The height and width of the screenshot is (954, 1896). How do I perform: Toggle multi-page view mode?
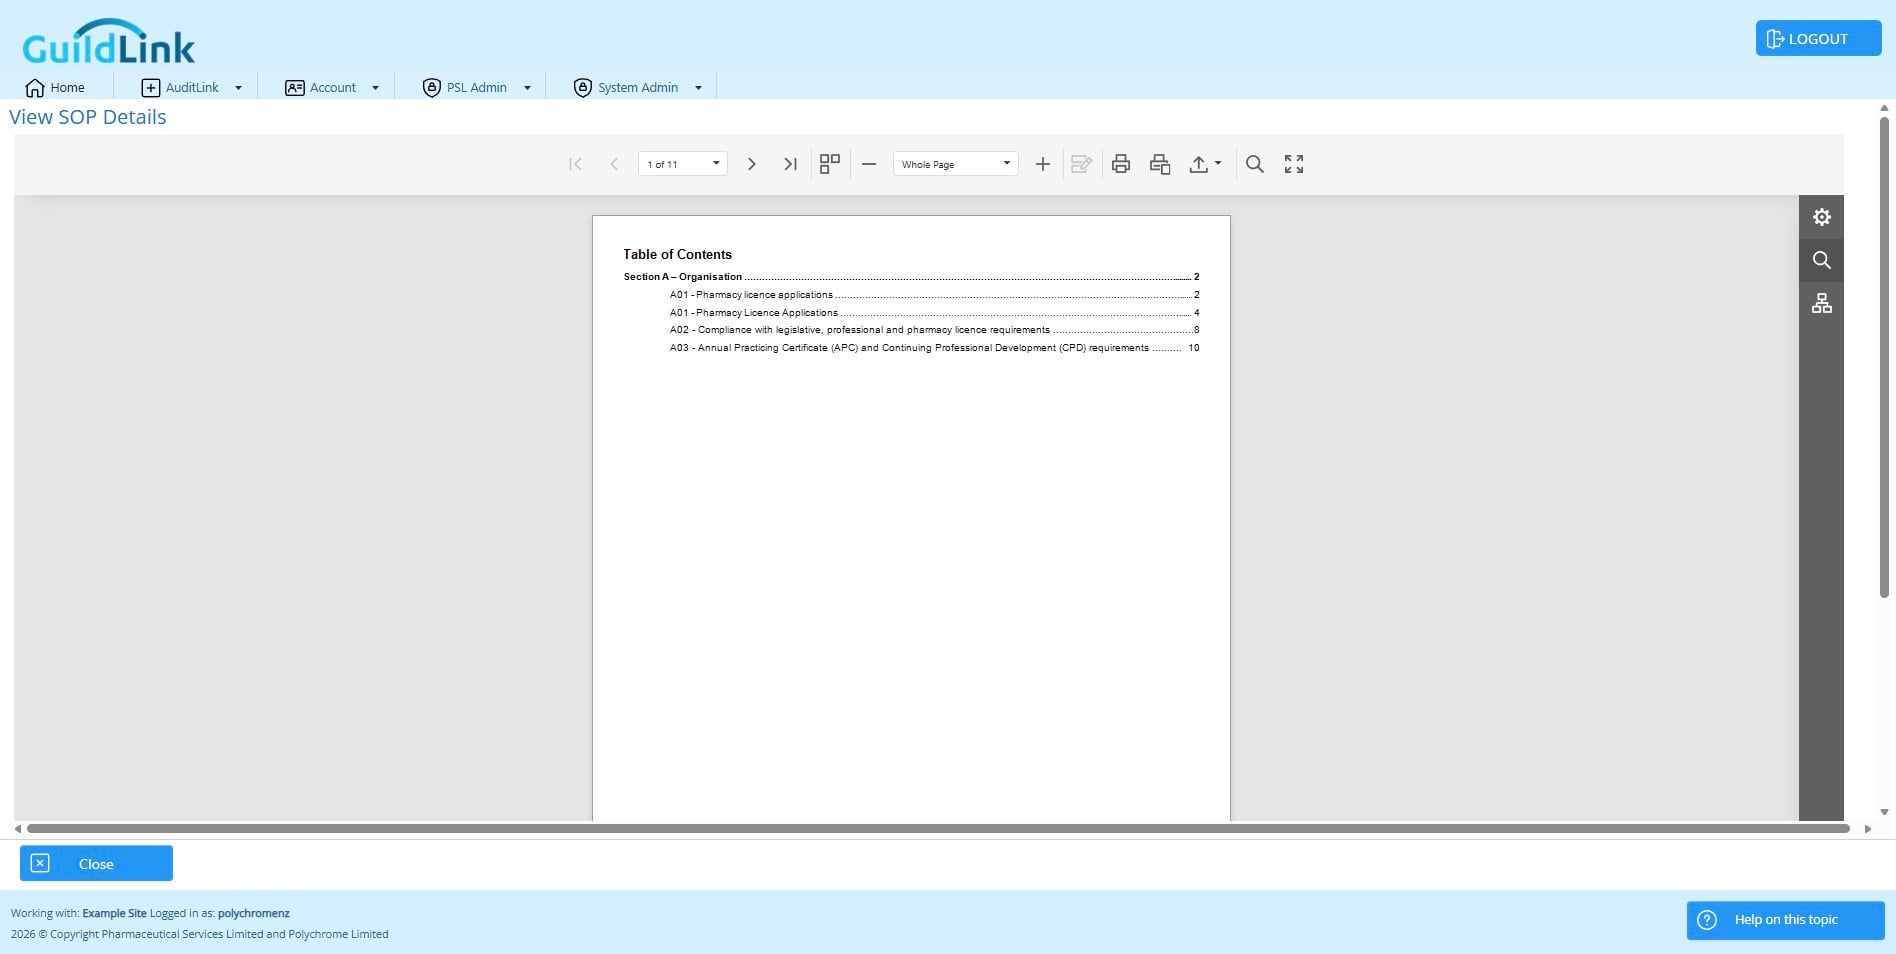click(830, 164)
